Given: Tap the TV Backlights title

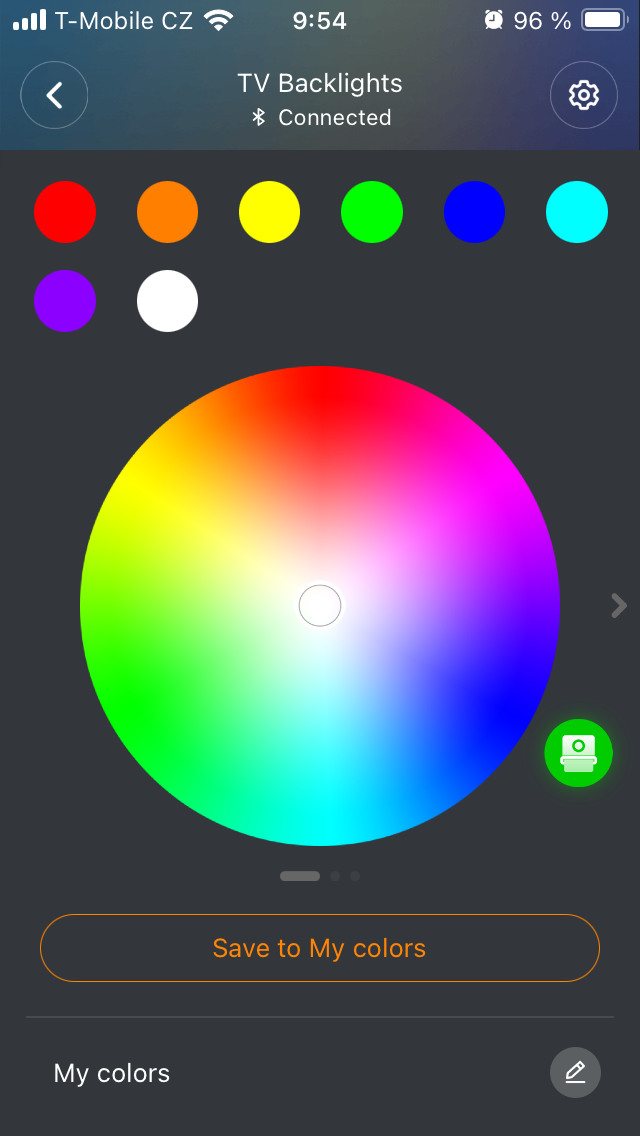Looking at the screenshot, I should coord(320,83).
